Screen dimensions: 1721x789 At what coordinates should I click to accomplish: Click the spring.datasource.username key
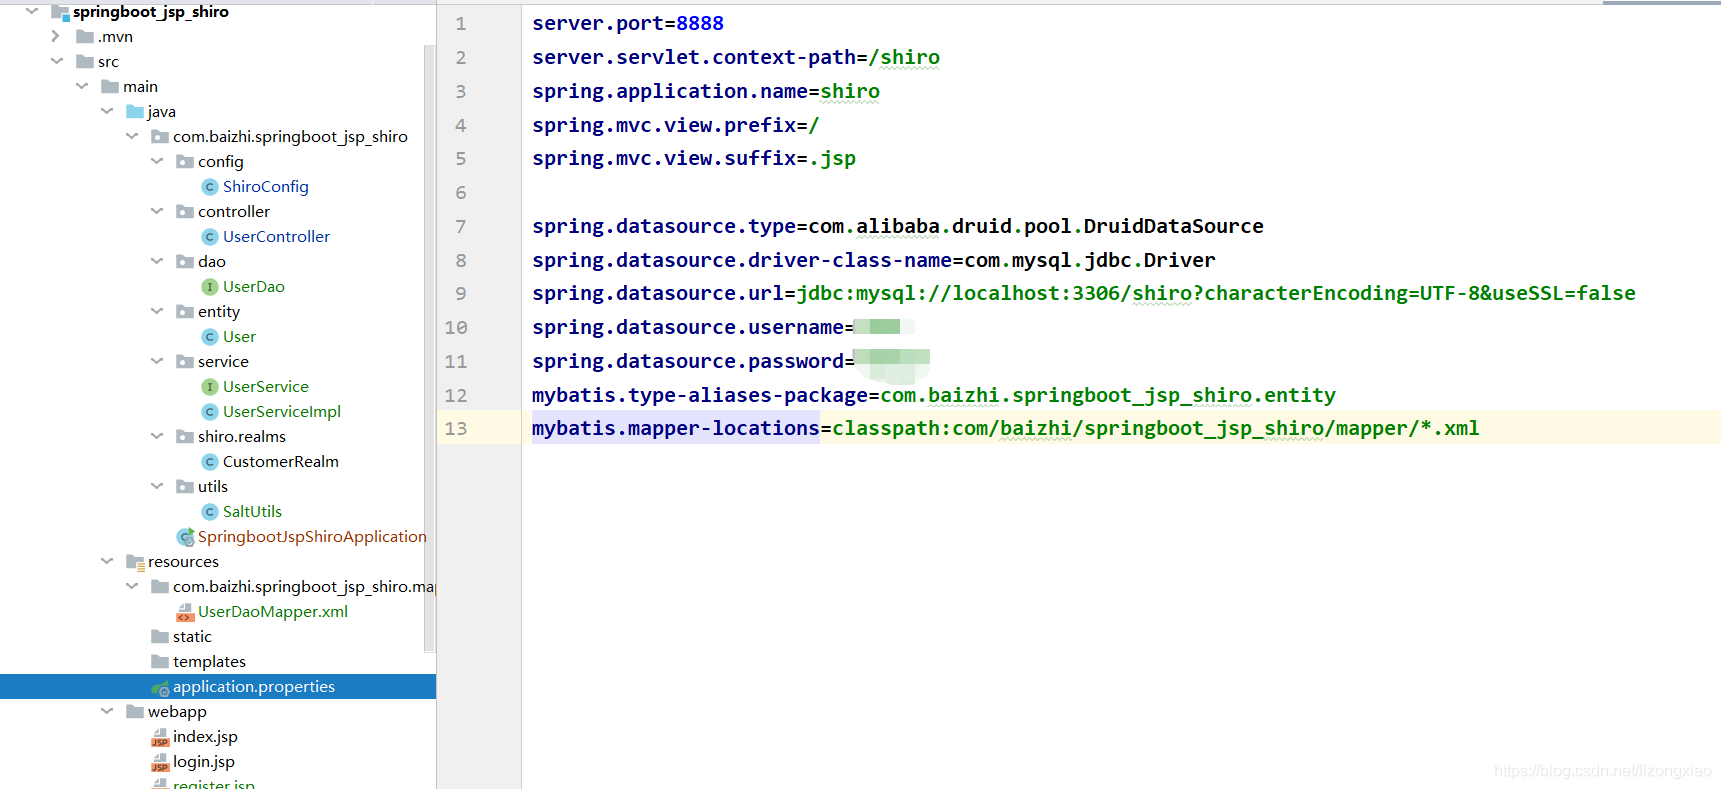tap(688, 327)
